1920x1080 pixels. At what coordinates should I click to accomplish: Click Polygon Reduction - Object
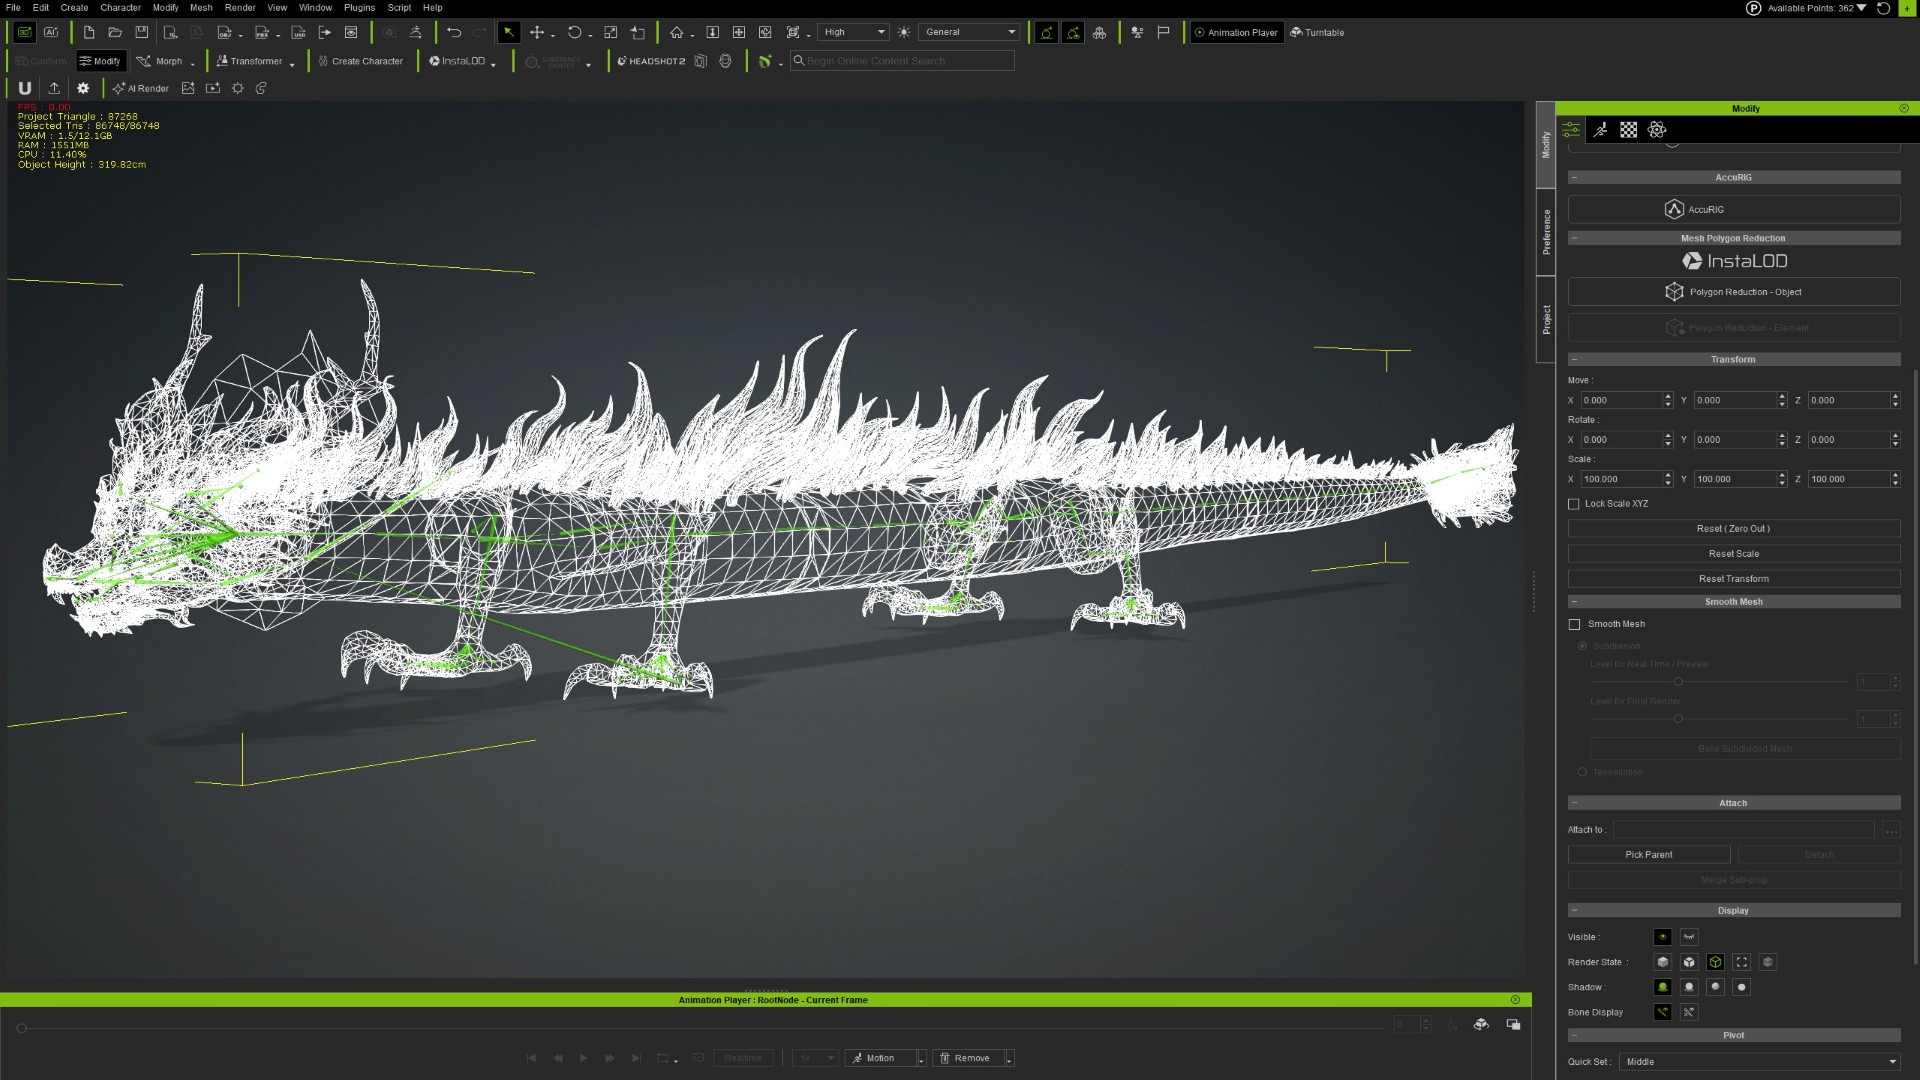[1734, 292]
